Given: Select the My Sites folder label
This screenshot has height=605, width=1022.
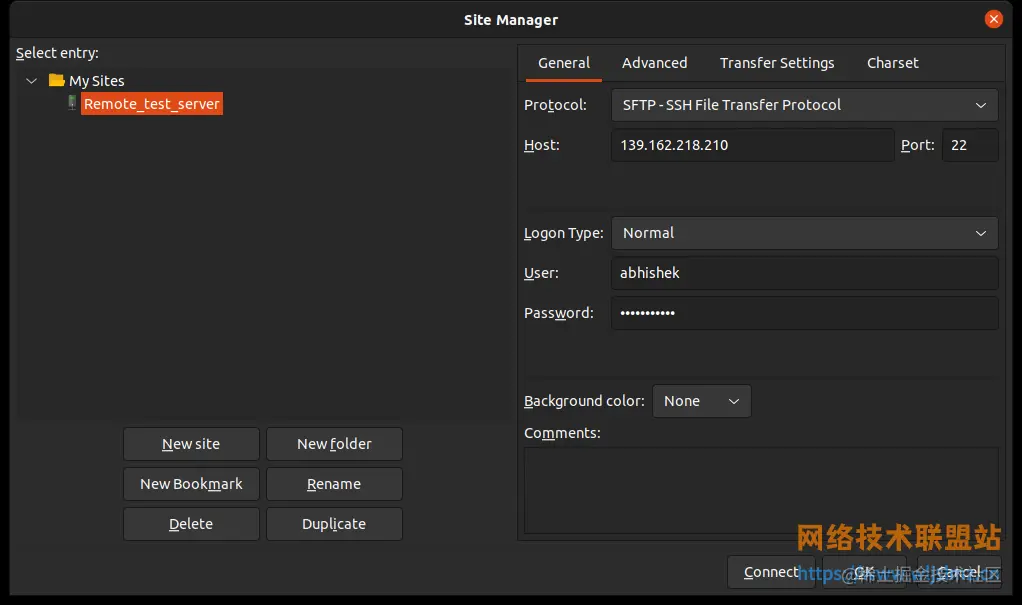Looking at the screenshot, I should [96, 81].
